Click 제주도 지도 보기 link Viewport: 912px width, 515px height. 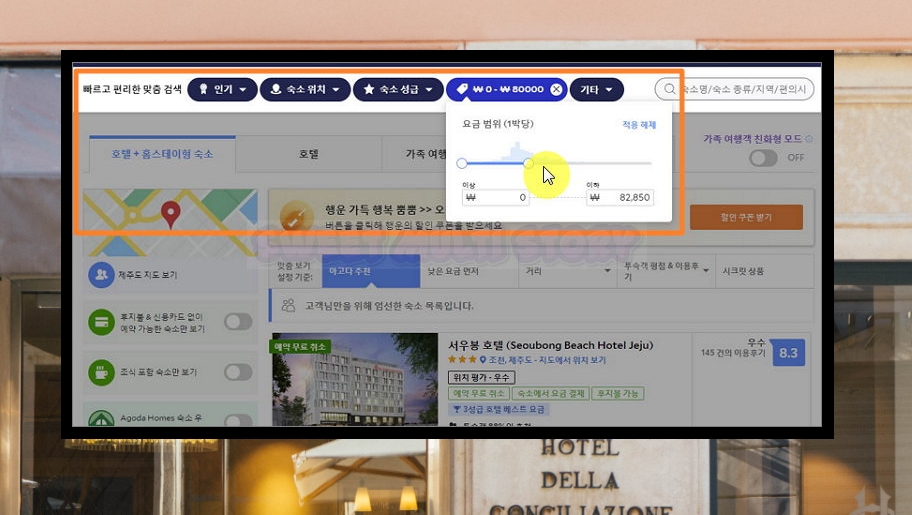148,275
